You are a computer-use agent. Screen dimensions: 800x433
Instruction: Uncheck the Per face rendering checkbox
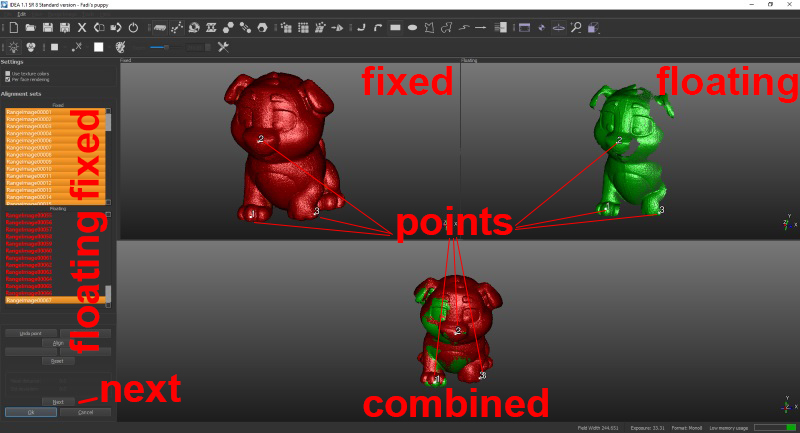pyautogui.click(x=8, y=80)
